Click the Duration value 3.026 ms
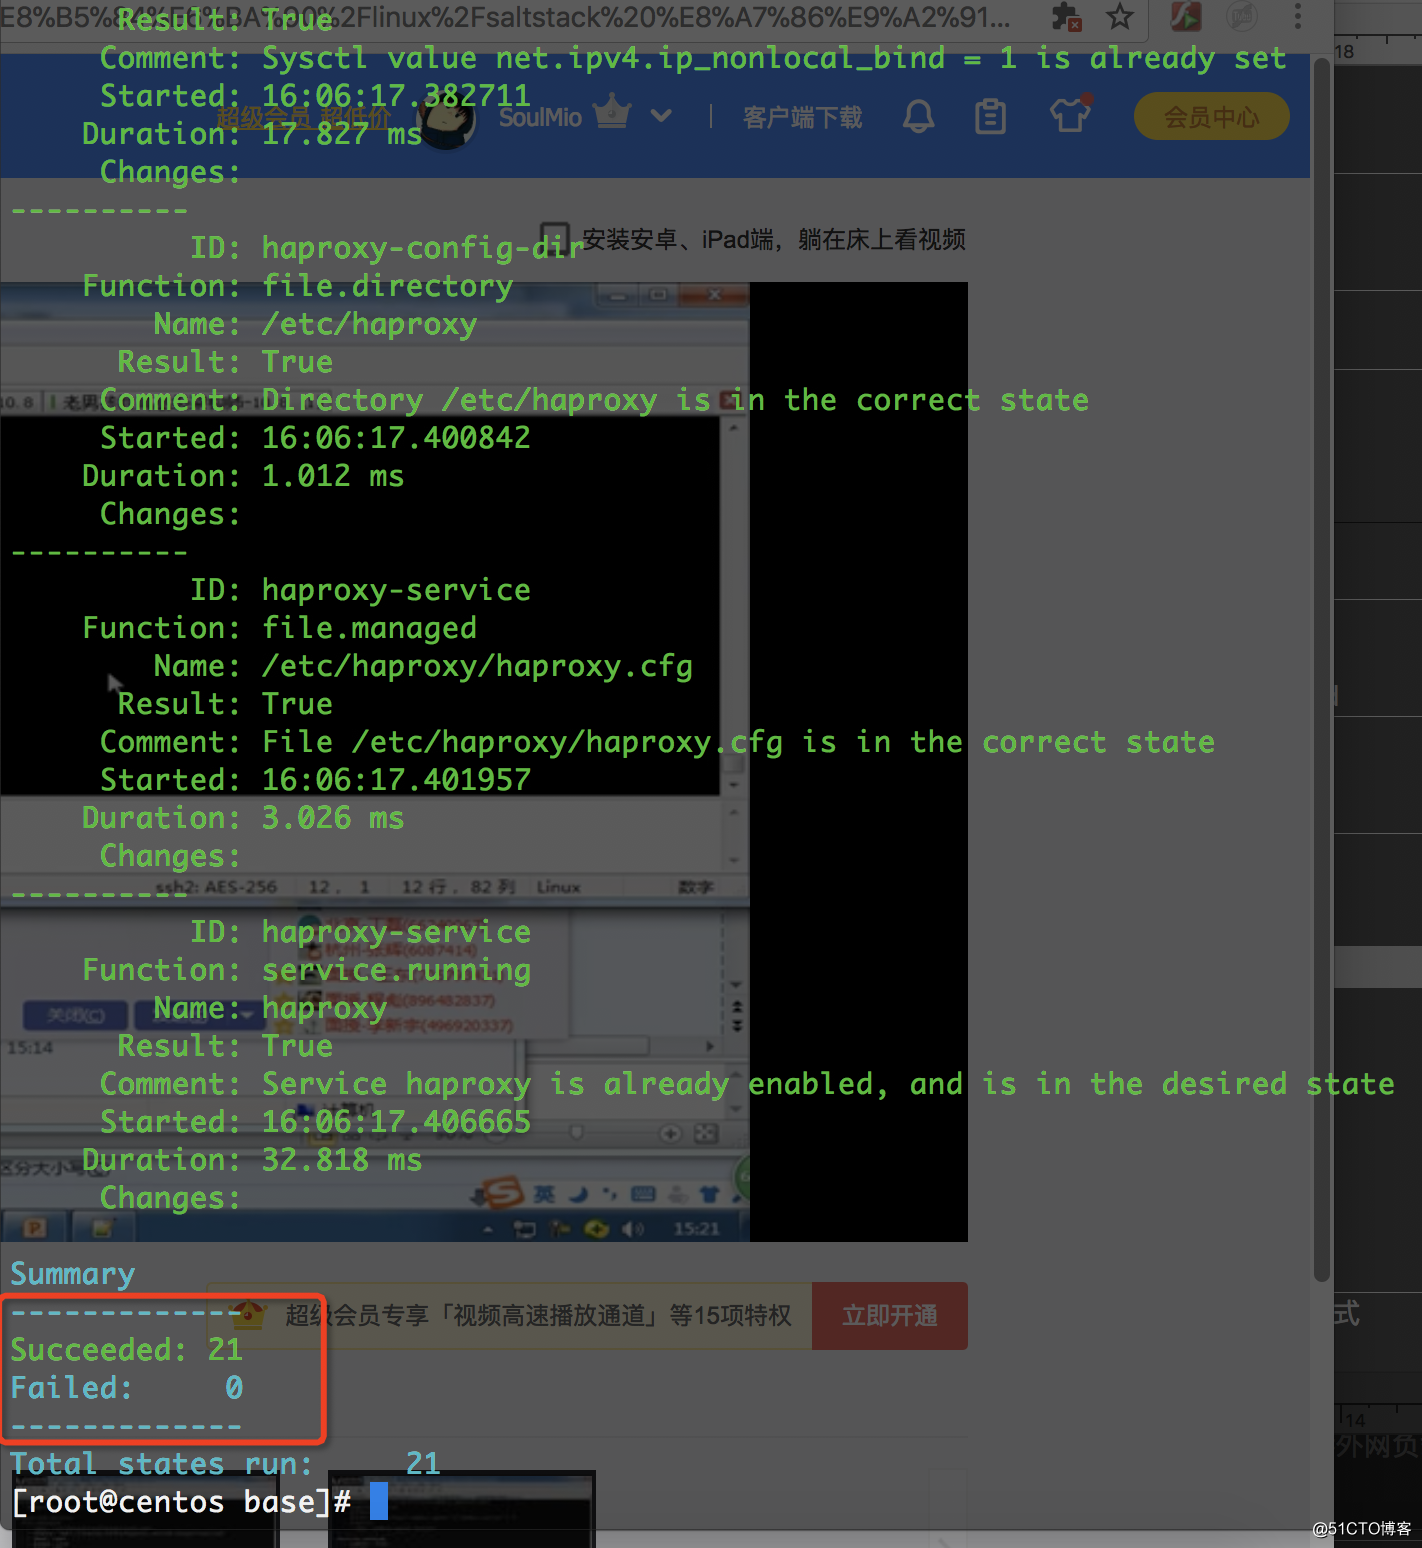The height and width of the screenshot is (1548, 1422). pyautogui.click(x=333, y=818)
